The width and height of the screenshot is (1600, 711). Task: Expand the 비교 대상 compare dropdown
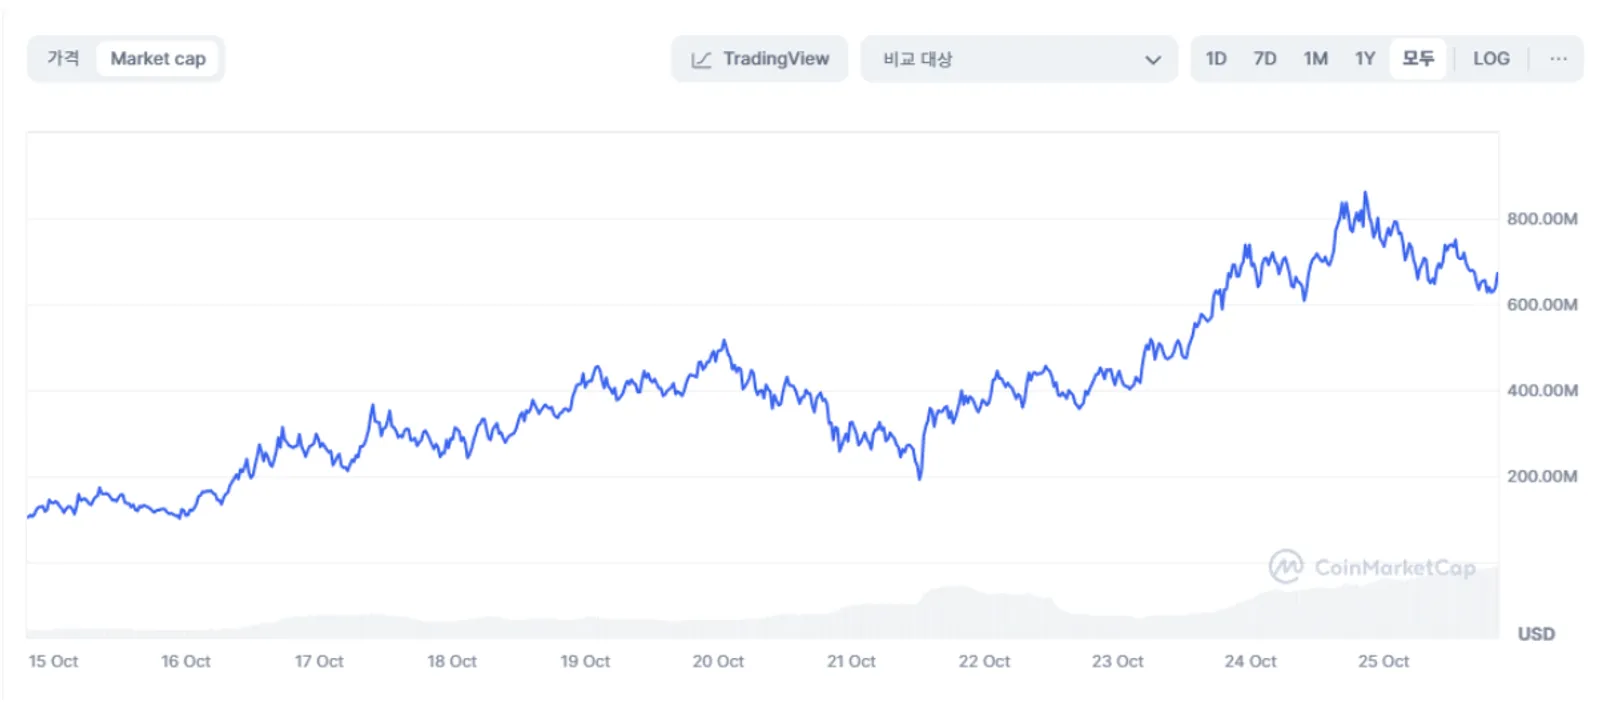(1019, 59)
